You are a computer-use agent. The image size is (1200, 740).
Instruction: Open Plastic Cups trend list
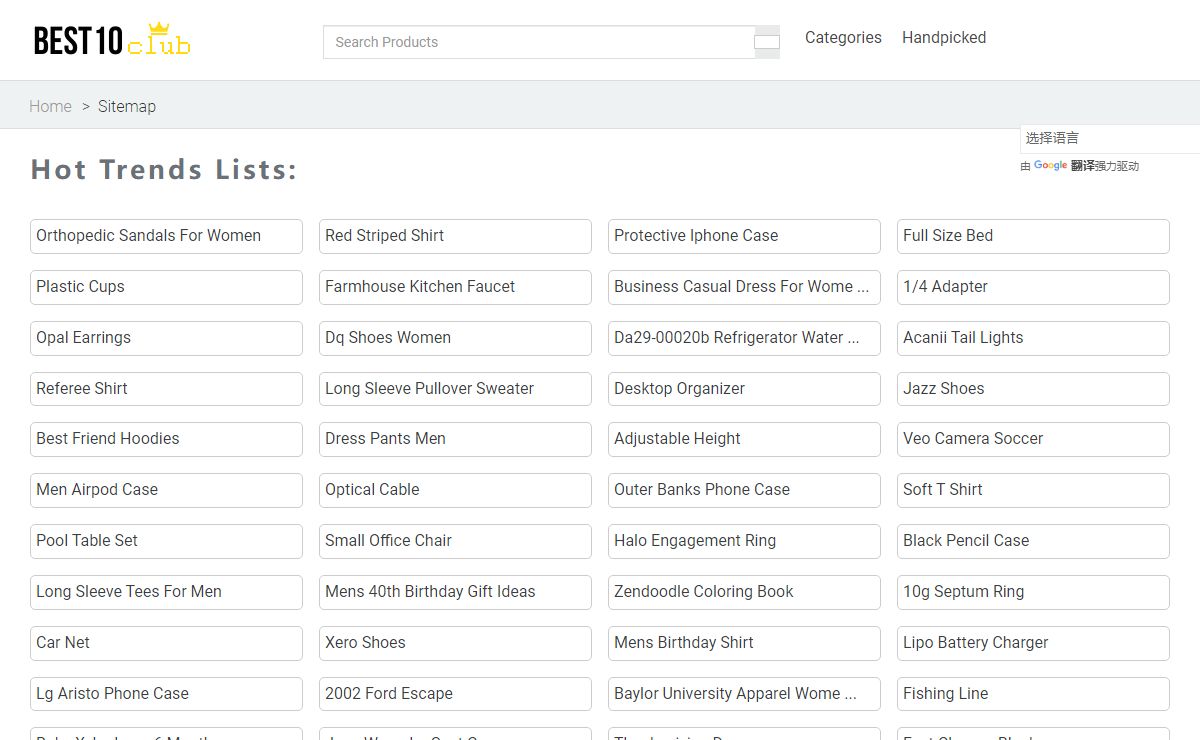(x=166, y=287)
